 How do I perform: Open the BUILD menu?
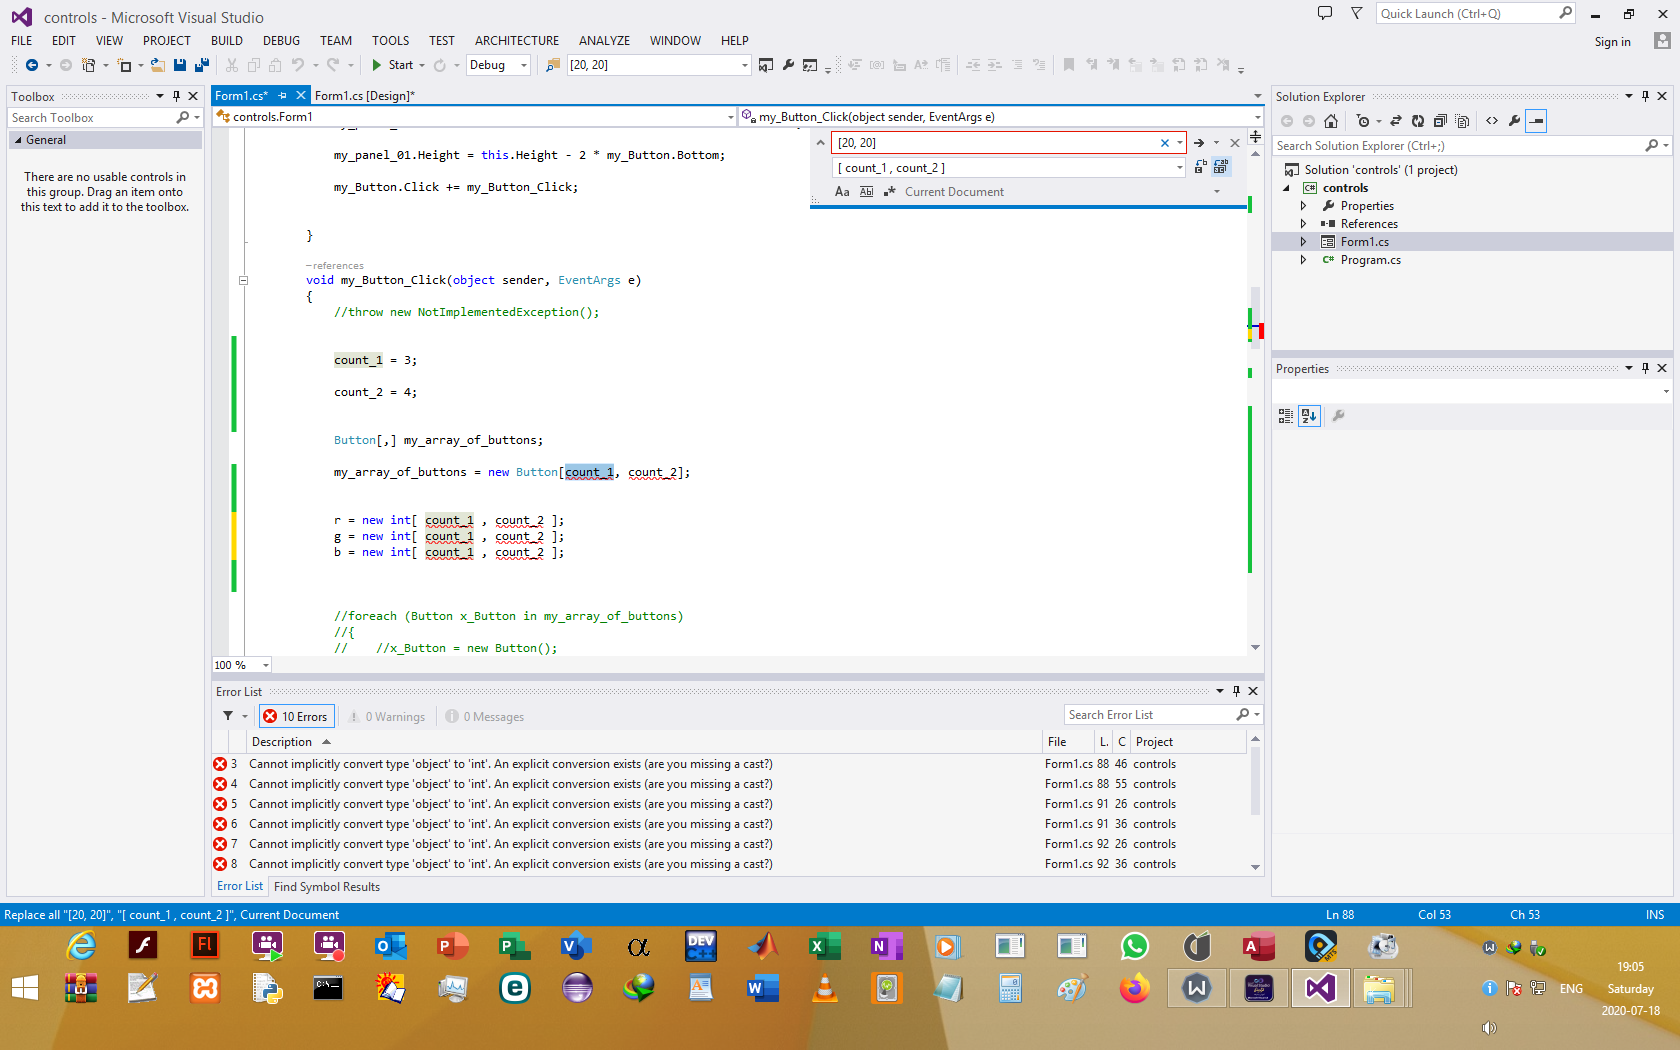(226, 41)
